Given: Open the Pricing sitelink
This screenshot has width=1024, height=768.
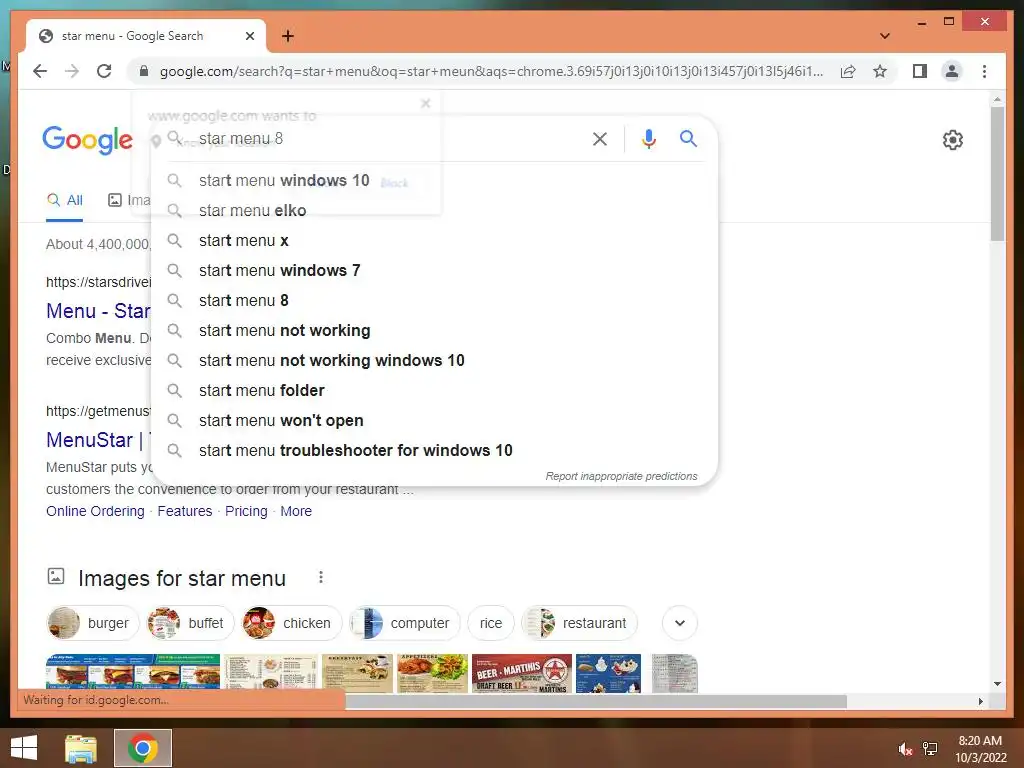Looking at the screenshot, I should click(x=246, y=511).
